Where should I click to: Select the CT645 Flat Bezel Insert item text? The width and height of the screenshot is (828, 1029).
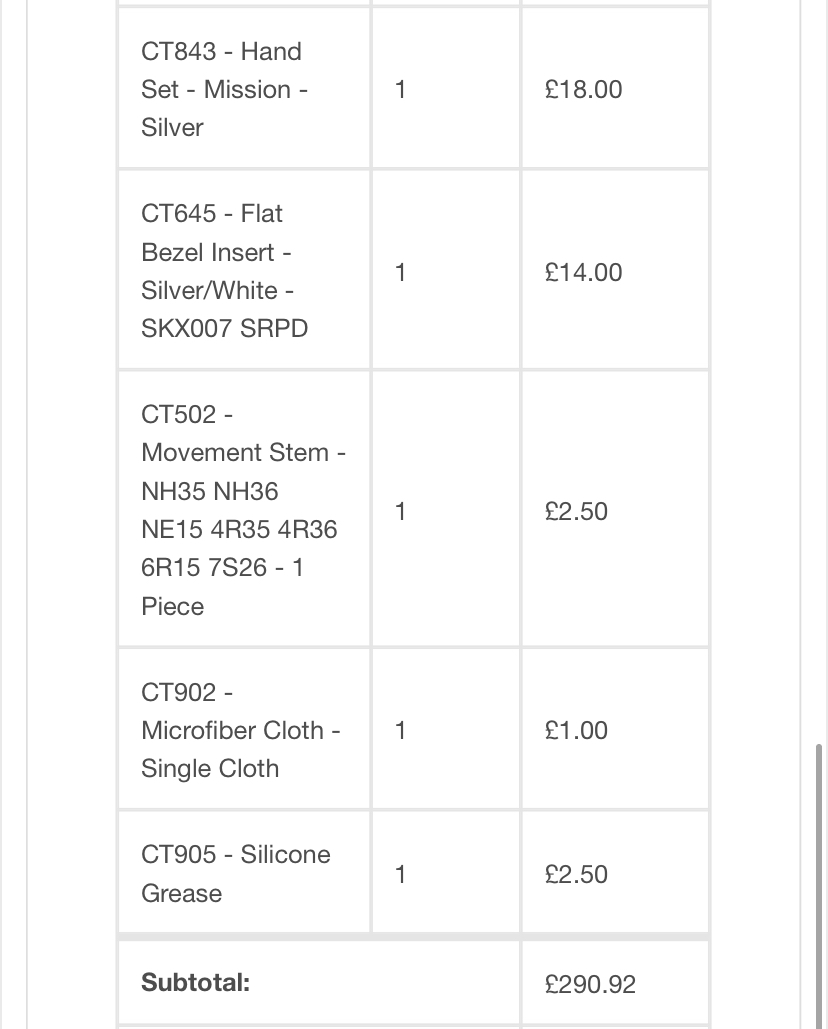[x=224, y=271]
